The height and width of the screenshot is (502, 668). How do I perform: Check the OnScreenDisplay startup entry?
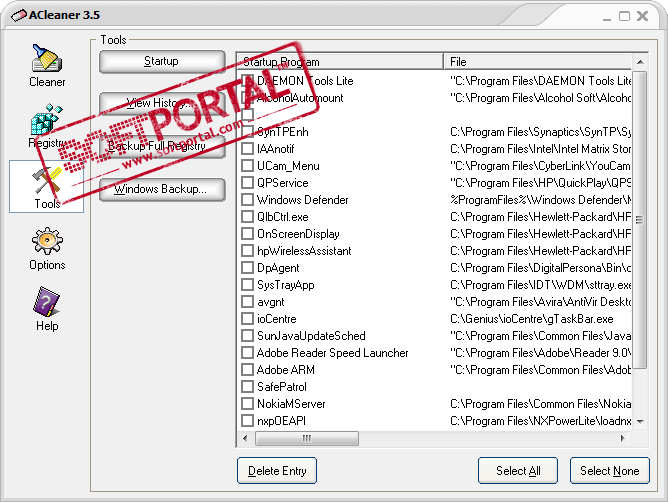(x=248, y=234)
